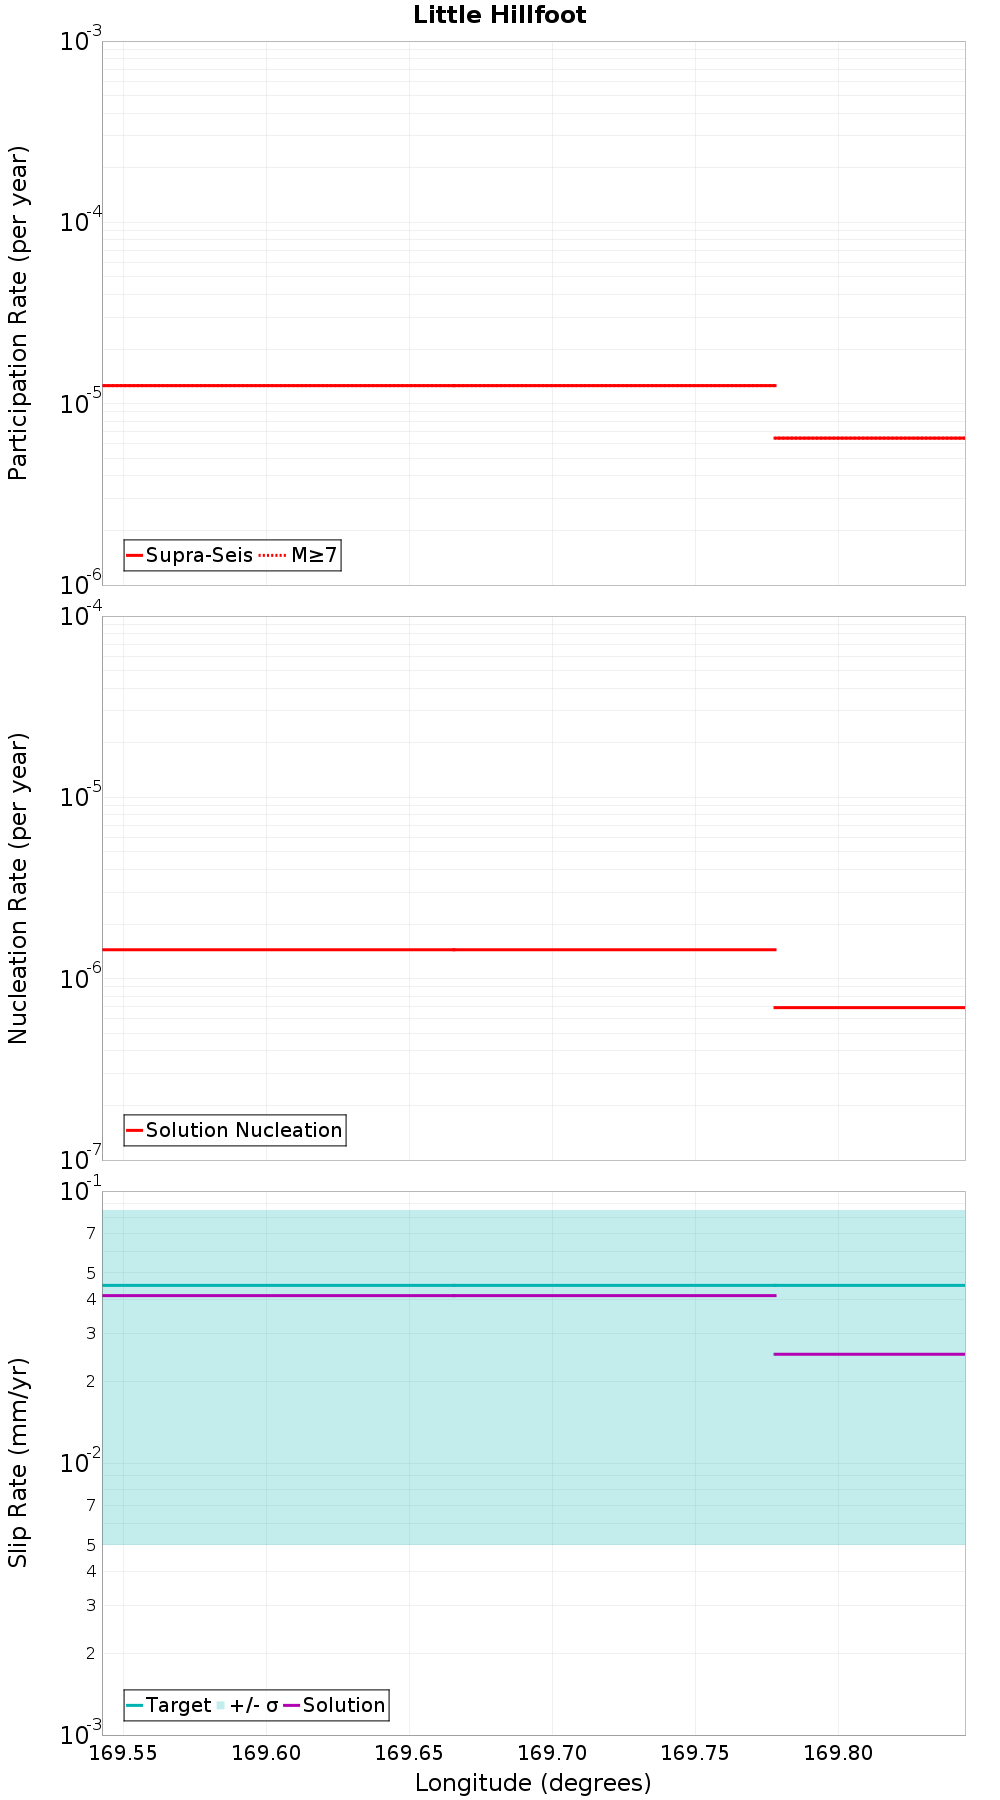This screenshot has height=1800, width=1000.
Task: Click the Solution Nucleation legend entry
Action: pyautogui.click(x=235, y=1130)
